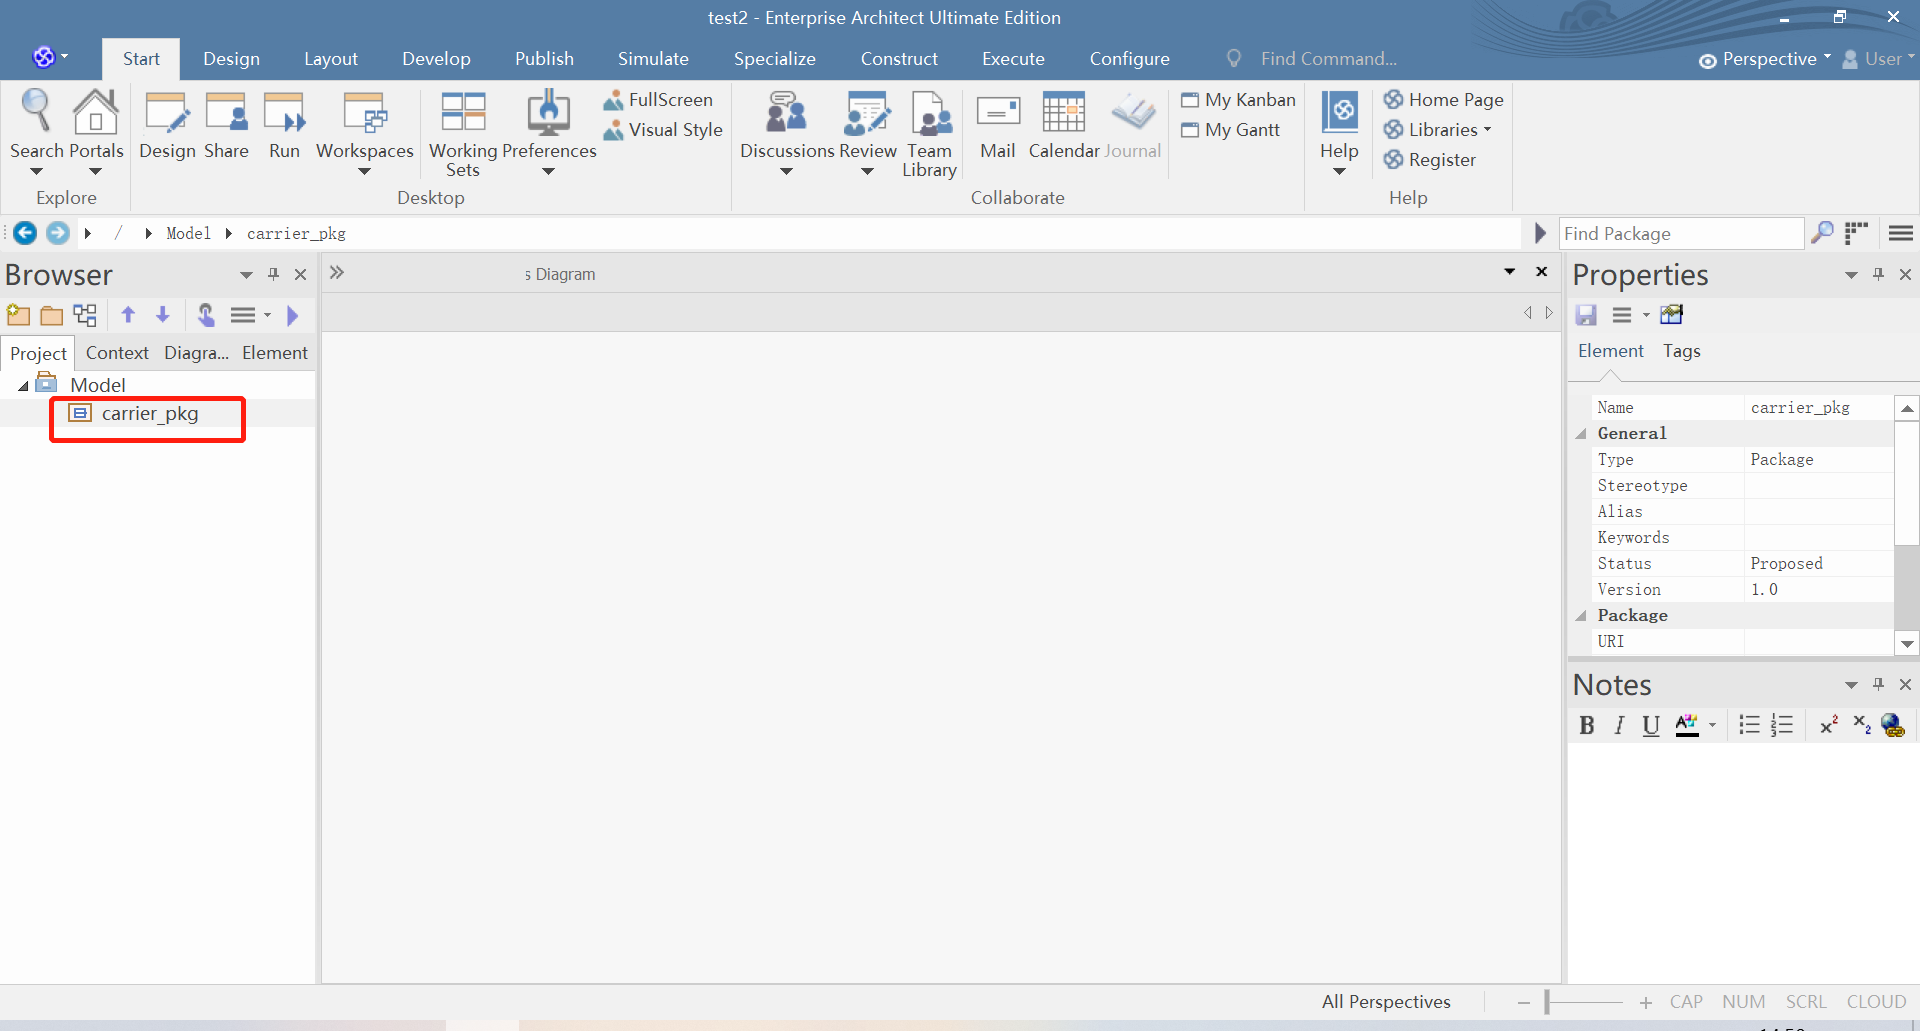Click the navigate Forward arrow
The width and height of the screenshot is (1920, 1031).
(58, 233)
